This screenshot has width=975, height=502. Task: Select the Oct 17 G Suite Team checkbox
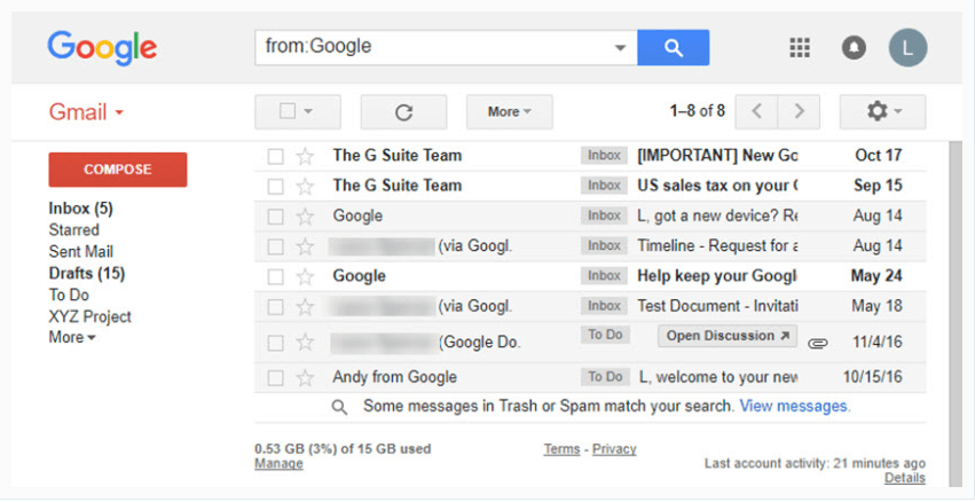pos(275,156)
